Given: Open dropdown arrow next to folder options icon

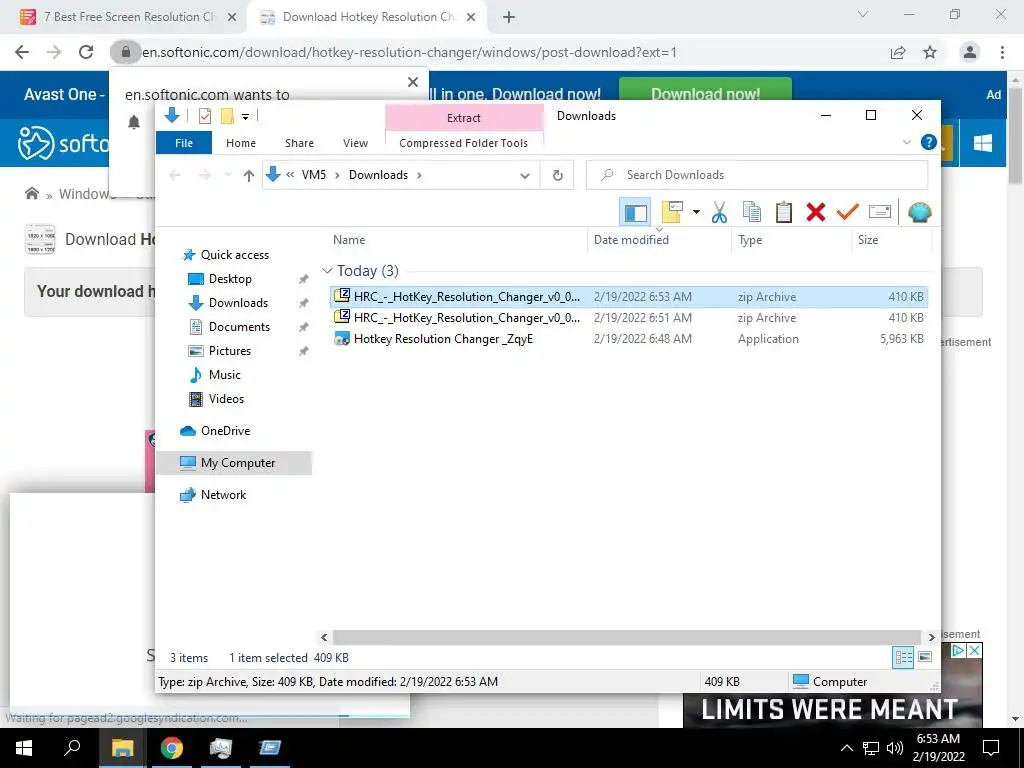Looking at the screenshot, I should click(x=696, y=212).
